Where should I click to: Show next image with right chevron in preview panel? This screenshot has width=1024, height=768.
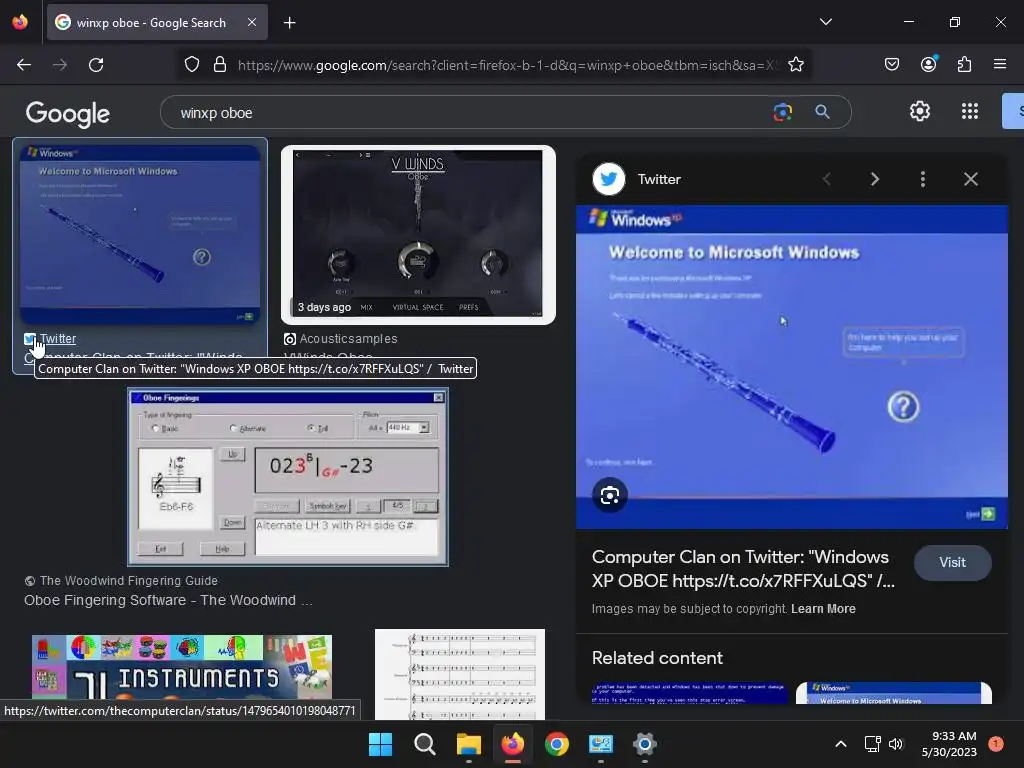[x=874, y=179]
